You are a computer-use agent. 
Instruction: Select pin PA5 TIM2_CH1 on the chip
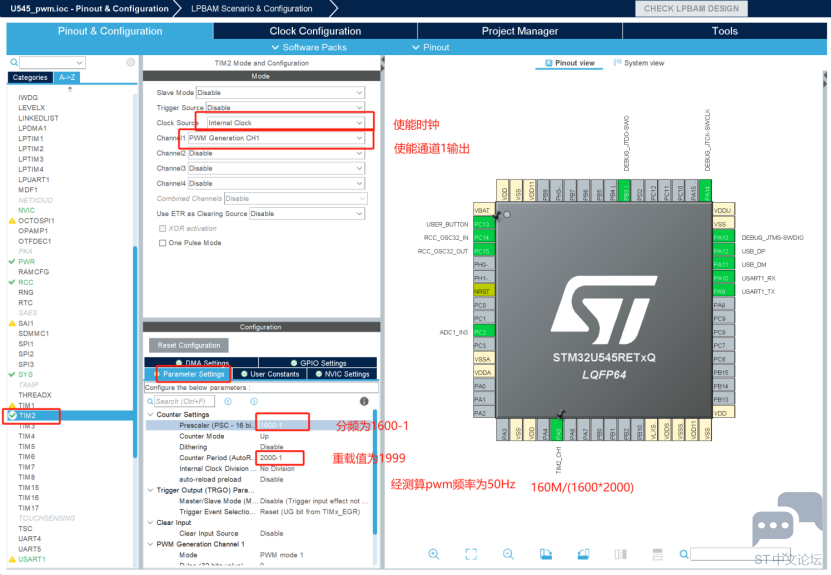[558, 430]
